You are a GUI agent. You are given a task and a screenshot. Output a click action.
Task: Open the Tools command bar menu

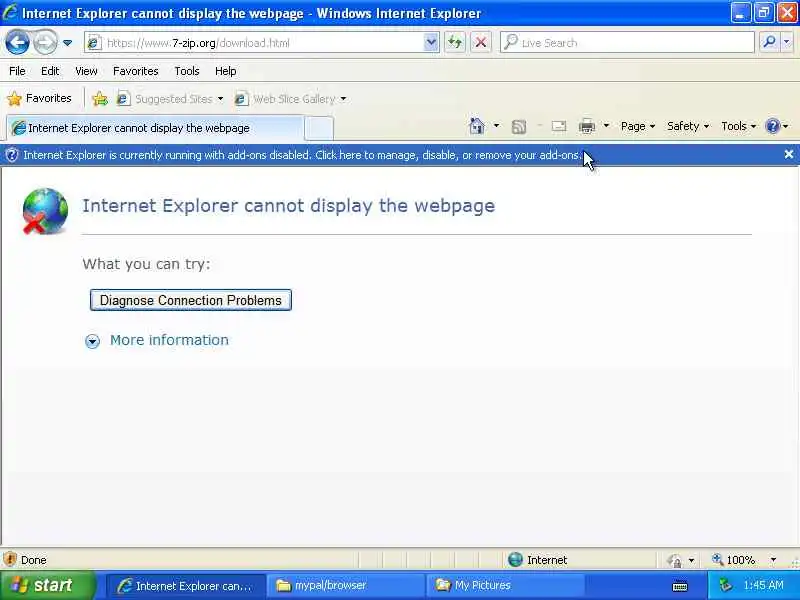pos(738,126)
